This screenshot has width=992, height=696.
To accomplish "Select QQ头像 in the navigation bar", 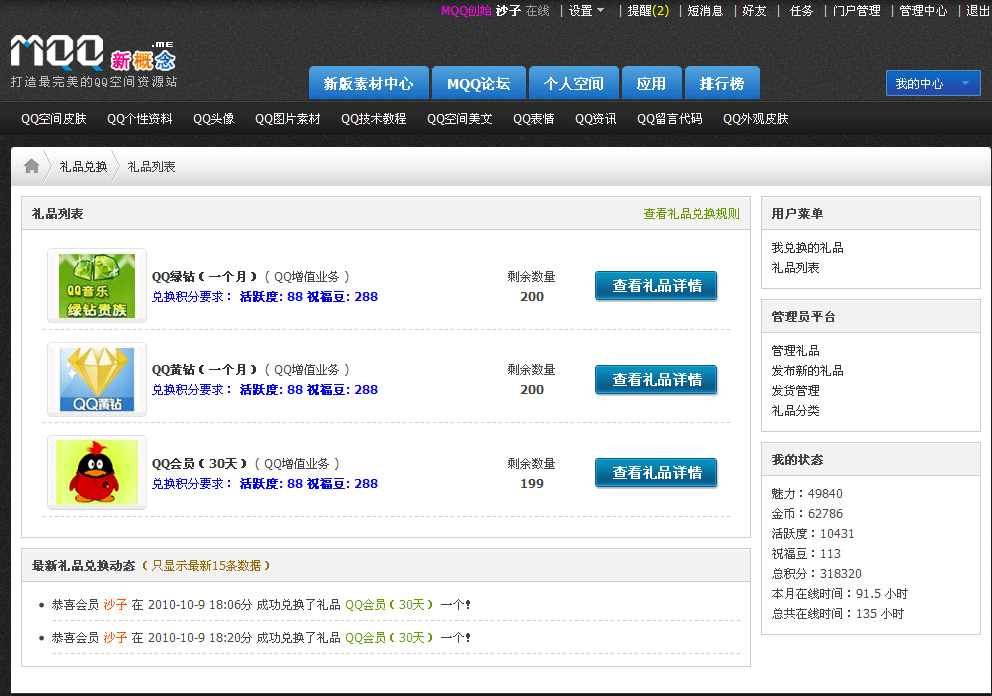I will [x=214, y=119].
